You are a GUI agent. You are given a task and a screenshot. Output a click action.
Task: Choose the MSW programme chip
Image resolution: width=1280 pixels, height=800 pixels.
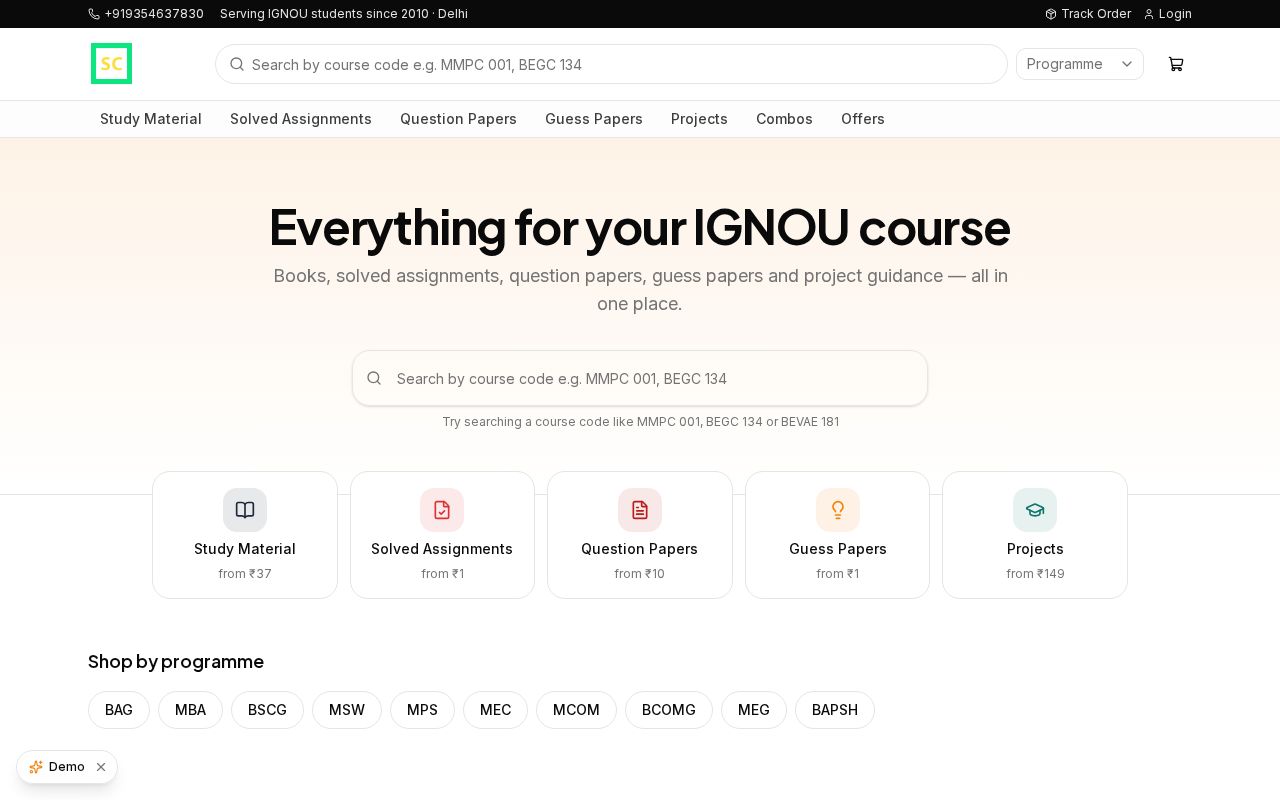(x=347, y=710)
